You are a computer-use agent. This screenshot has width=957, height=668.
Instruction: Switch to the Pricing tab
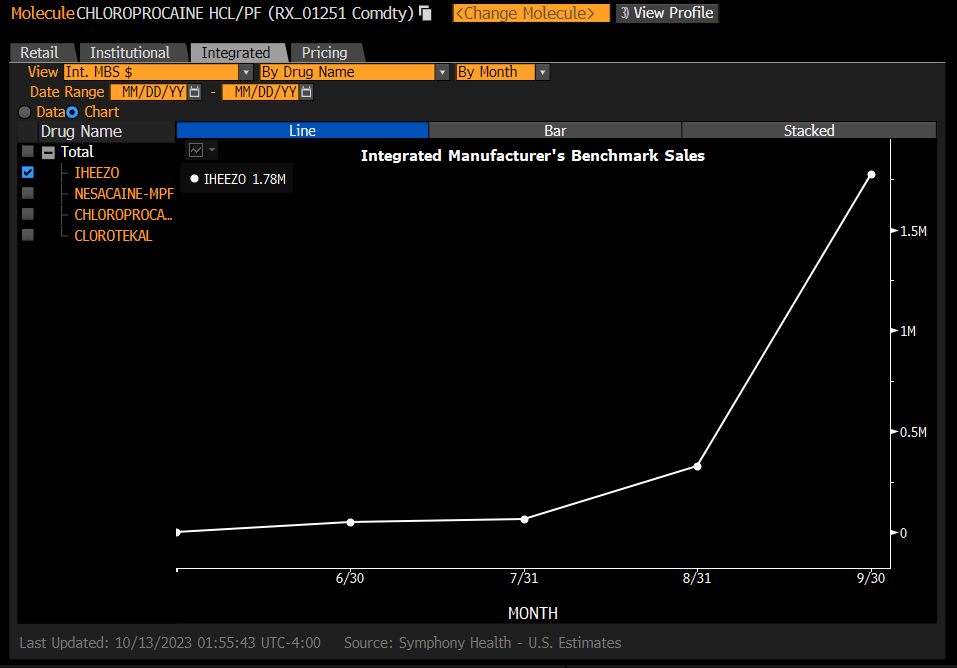(326, 52)
